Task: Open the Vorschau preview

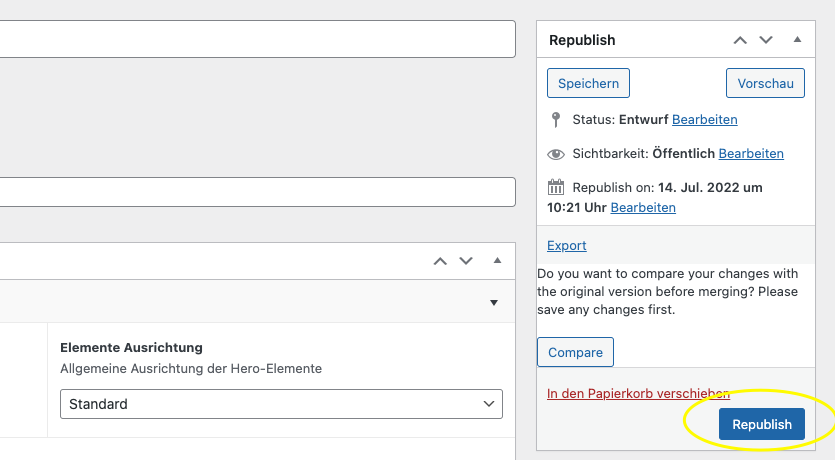Action: tap(765, 83)
